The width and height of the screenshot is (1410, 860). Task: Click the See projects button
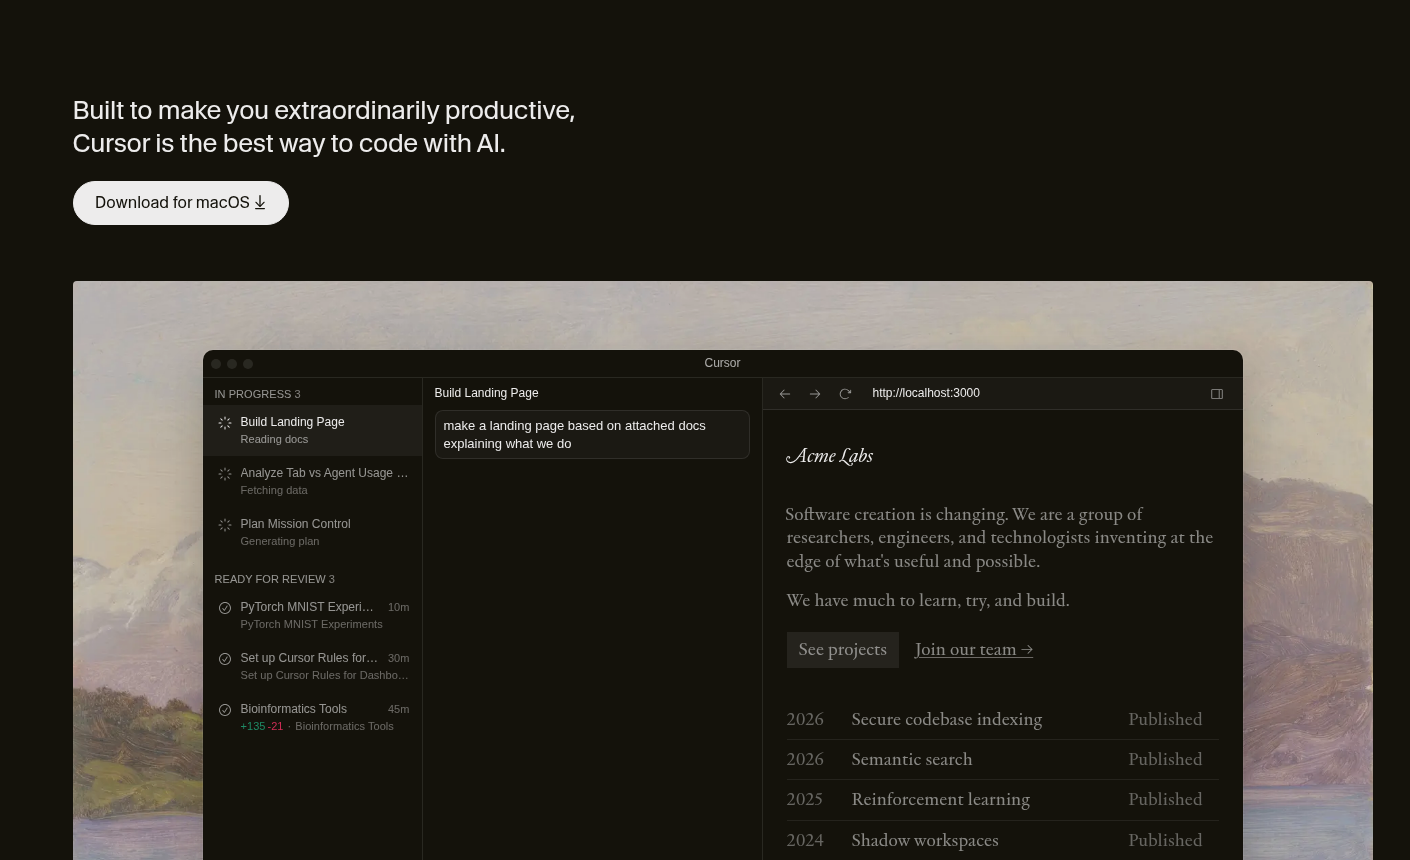tap(842, 650)
